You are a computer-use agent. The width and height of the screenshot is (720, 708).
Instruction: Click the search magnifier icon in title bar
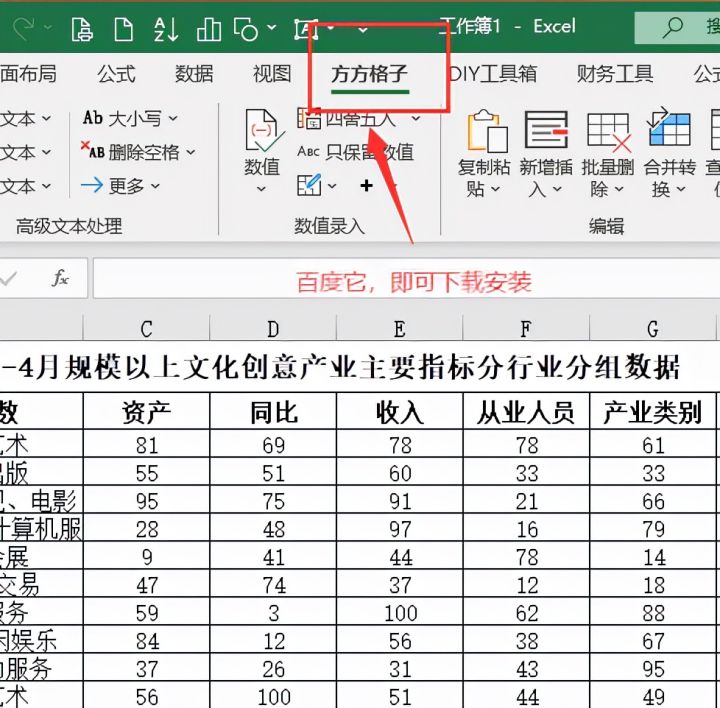672,28
